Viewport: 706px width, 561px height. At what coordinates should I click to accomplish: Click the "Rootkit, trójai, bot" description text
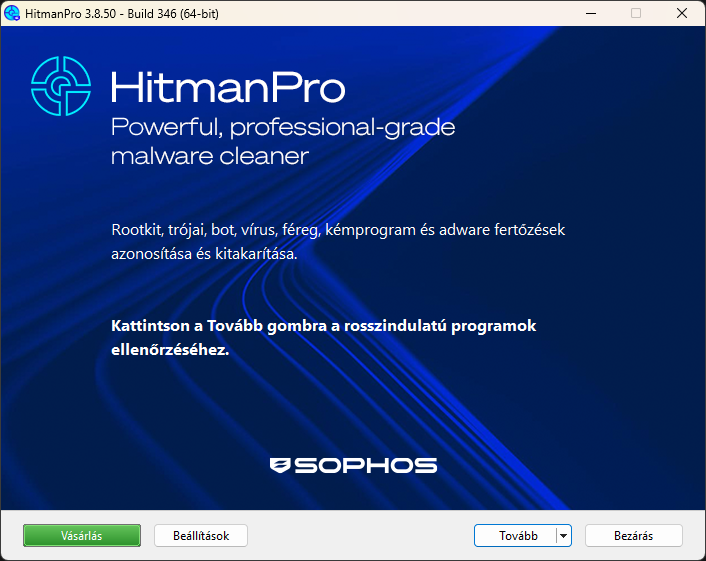338,230
